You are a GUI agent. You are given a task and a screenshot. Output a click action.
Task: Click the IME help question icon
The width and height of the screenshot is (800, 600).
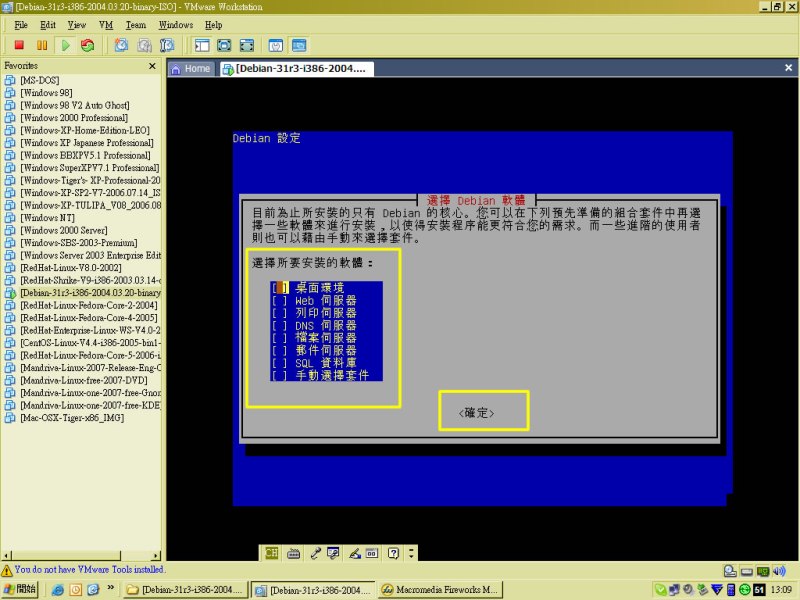pyautogui.click(x=393, y=553)
